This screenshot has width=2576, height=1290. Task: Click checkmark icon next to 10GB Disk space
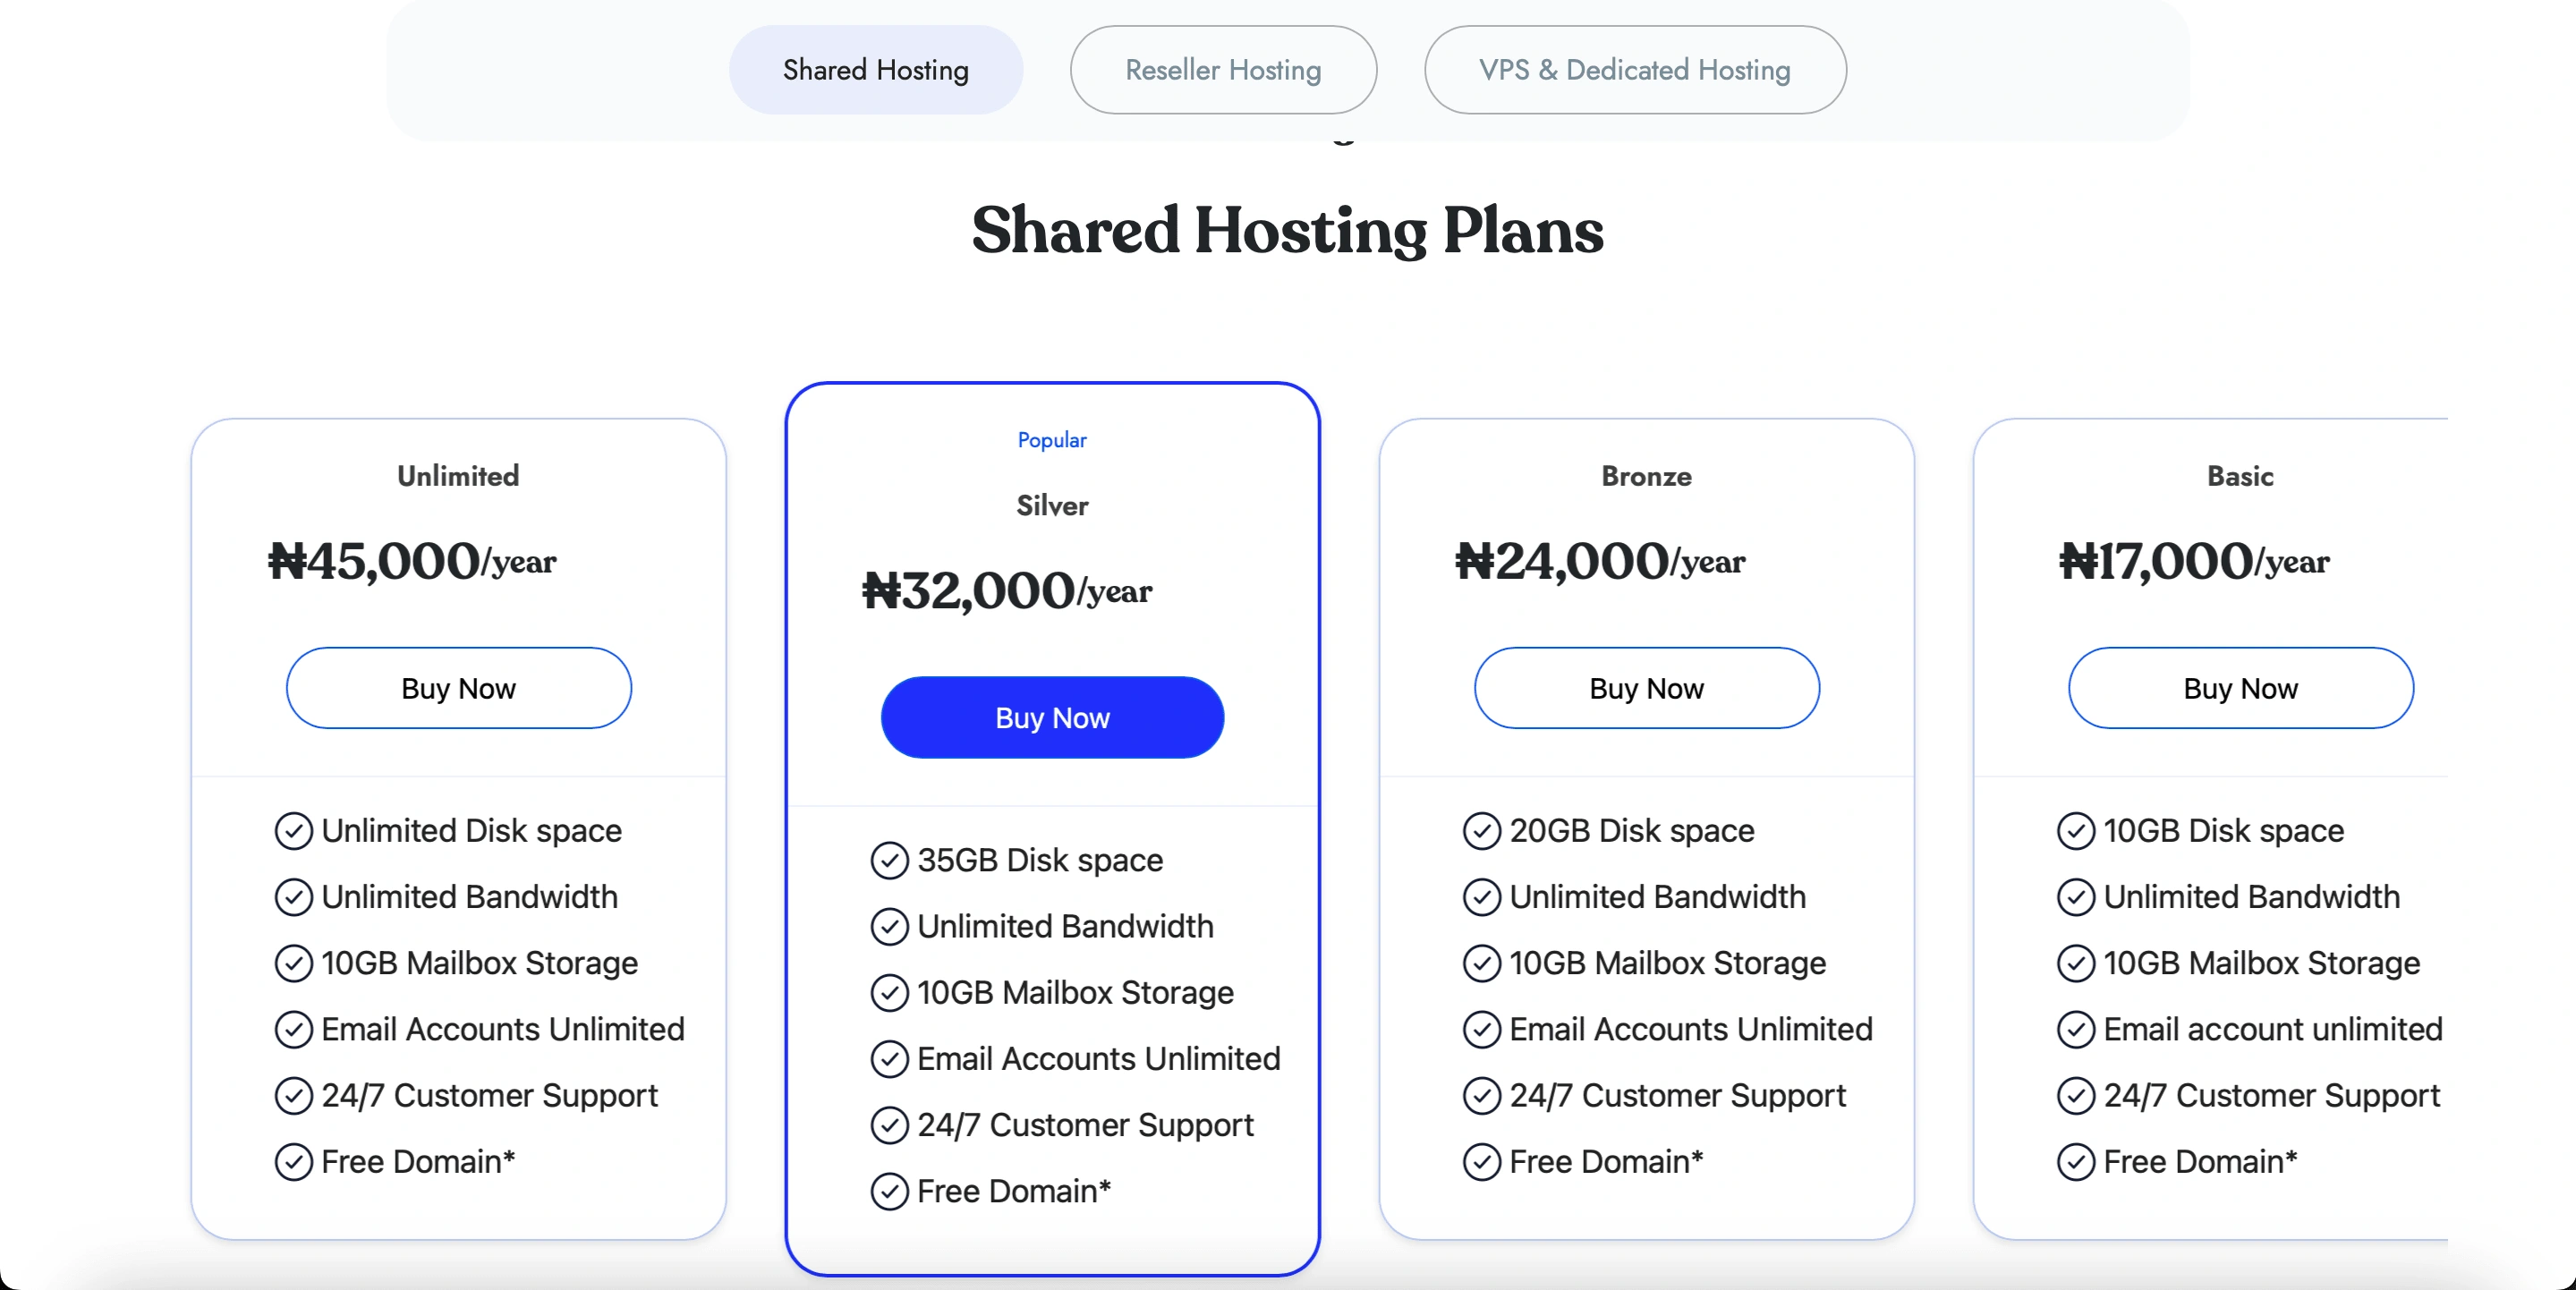click(2075, 831)
